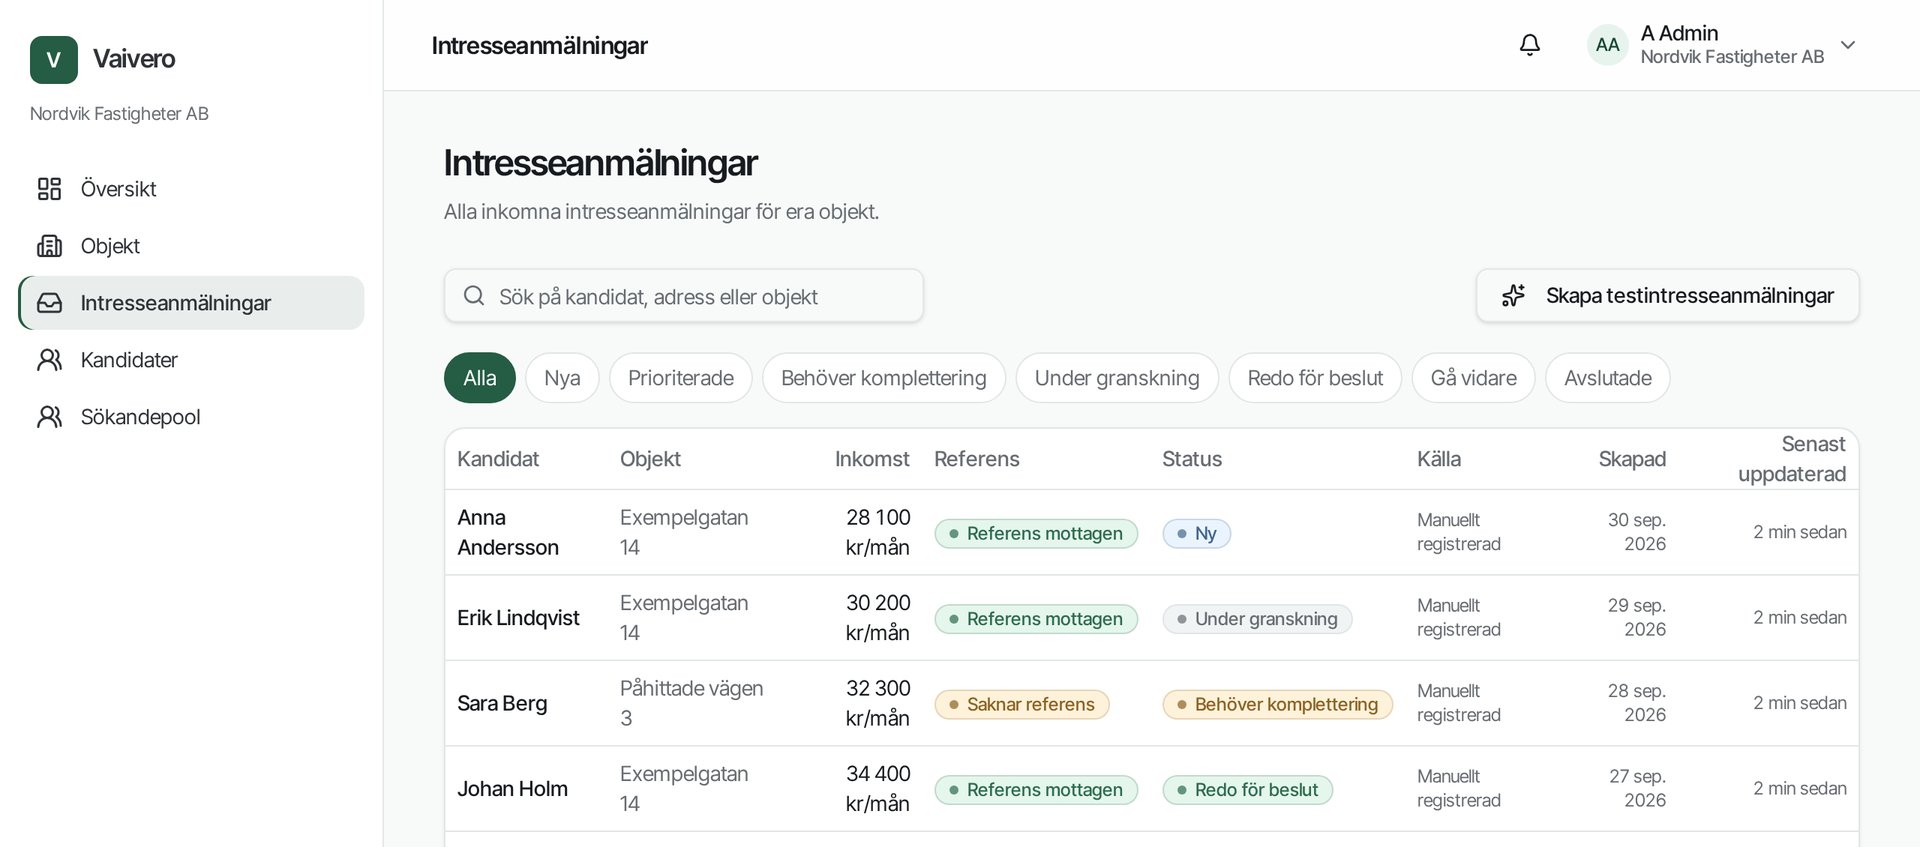Click the 30 200 kr/mån income
1920x847 pixels.
pos(878,618)
